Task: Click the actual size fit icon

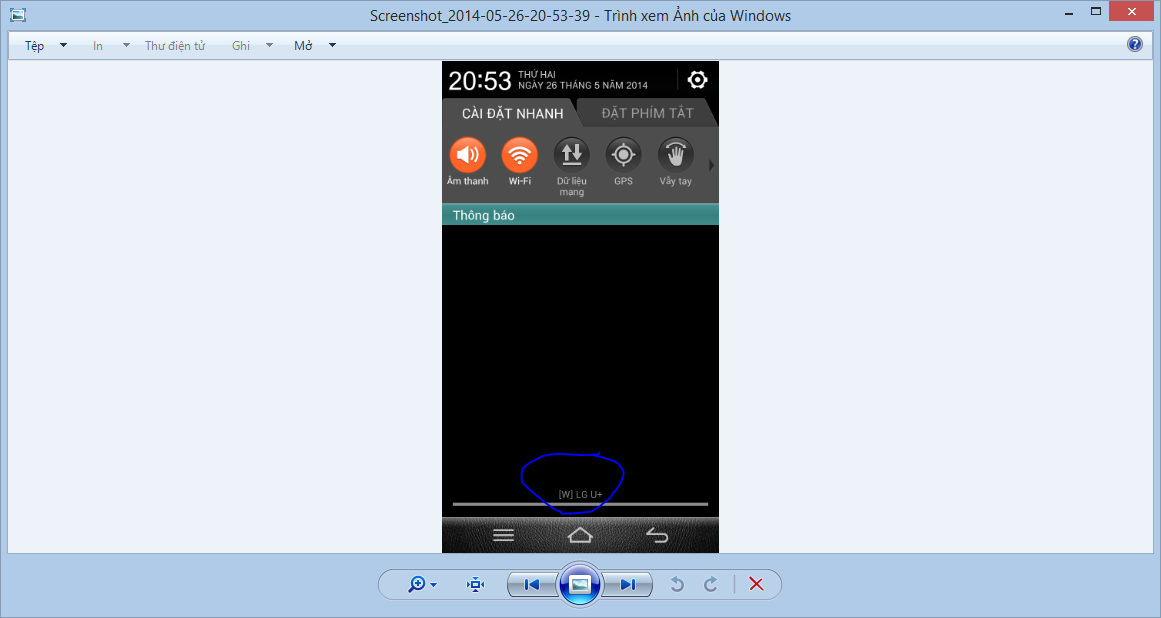Action: click(475, 585)
